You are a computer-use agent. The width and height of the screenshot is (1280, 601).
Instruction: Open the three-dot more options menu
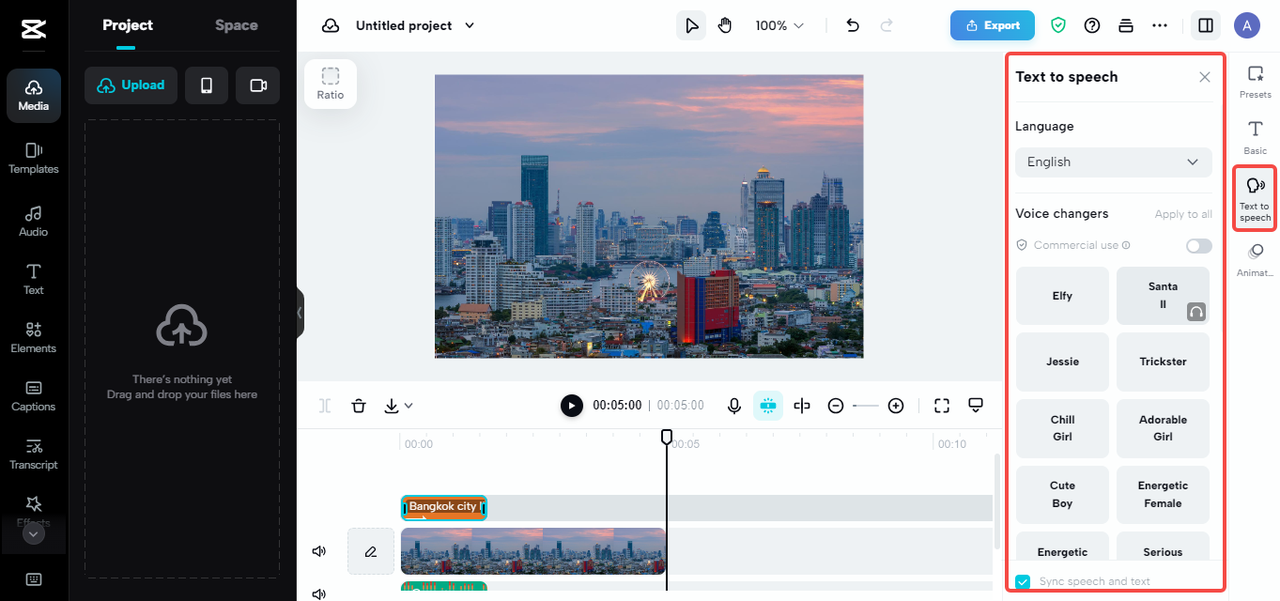pos(1160,25)
